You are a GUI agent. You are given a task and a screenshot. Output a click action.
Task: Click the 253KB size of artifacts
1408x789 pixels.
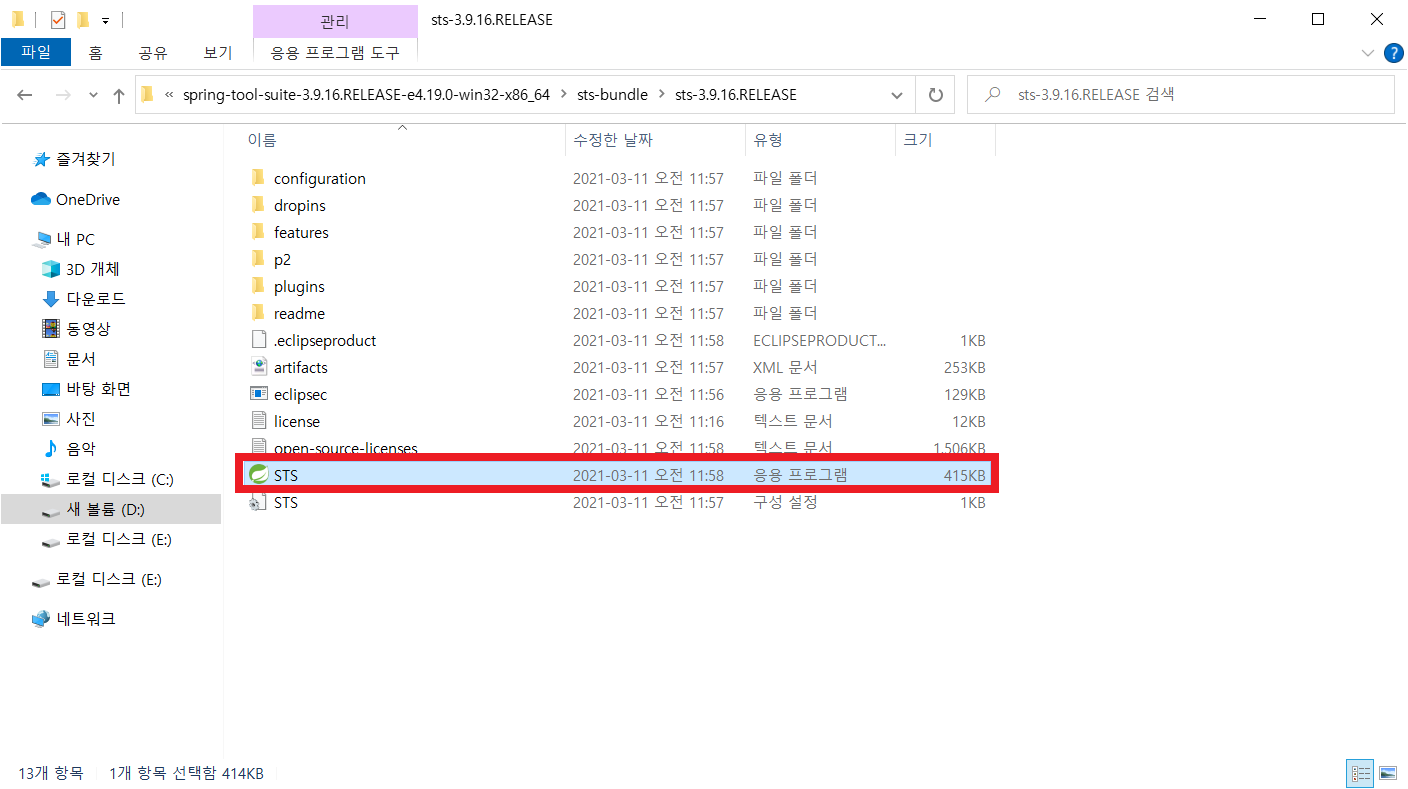[x=964, y=367]
